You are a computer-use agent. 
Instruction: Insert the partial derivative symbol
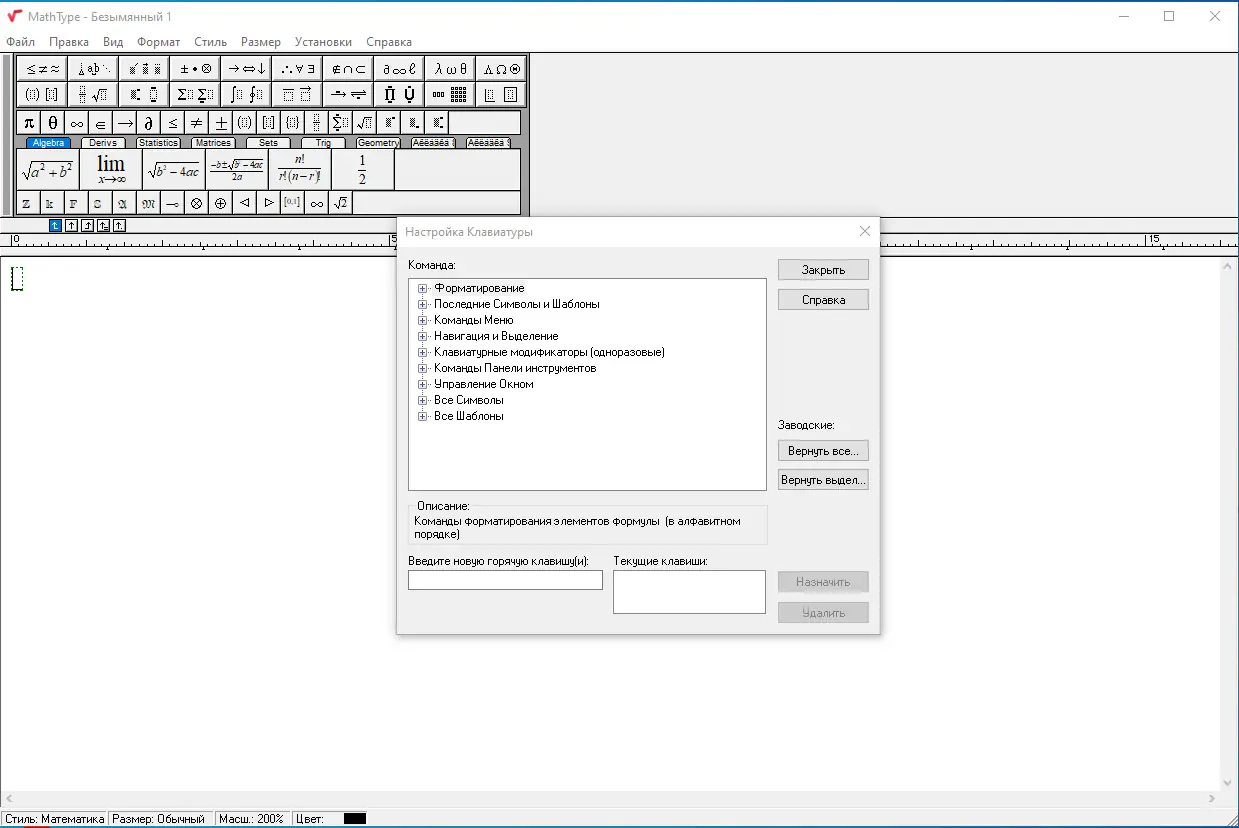point(148,123)
